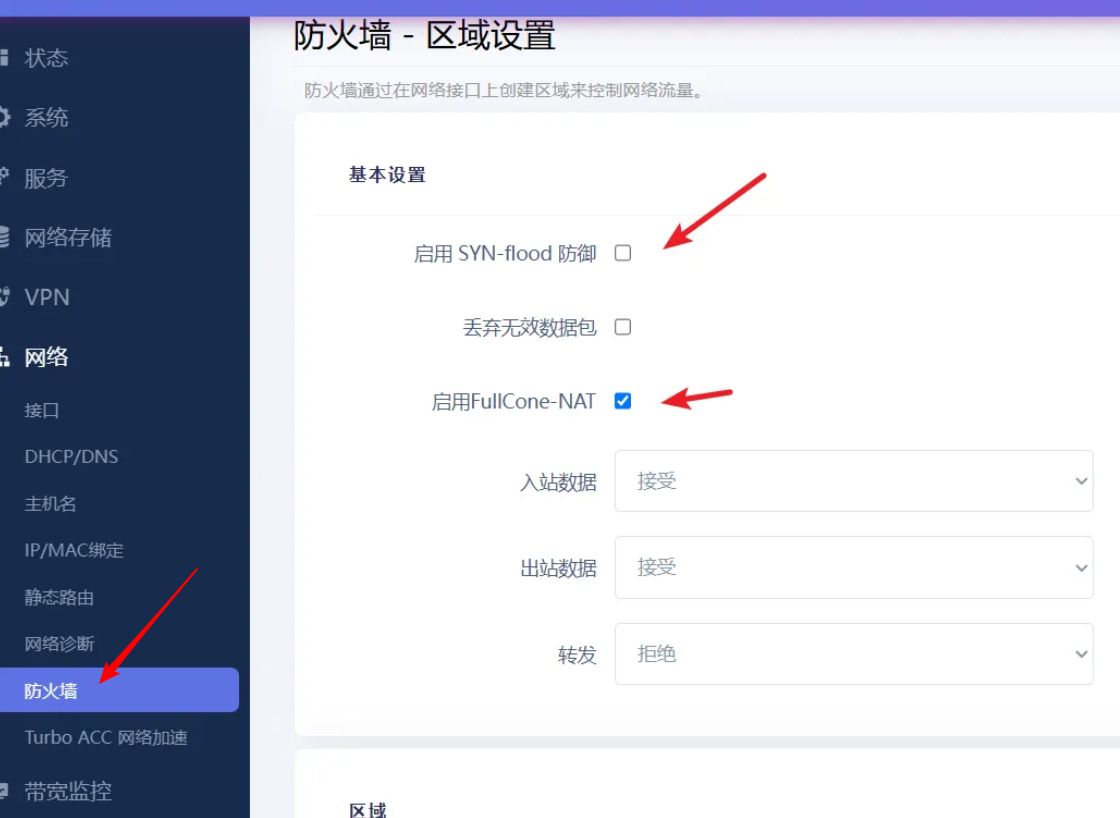
Task: Click the Bandwidth Monitor (带宽监控) icon
Action: point(4,791)
